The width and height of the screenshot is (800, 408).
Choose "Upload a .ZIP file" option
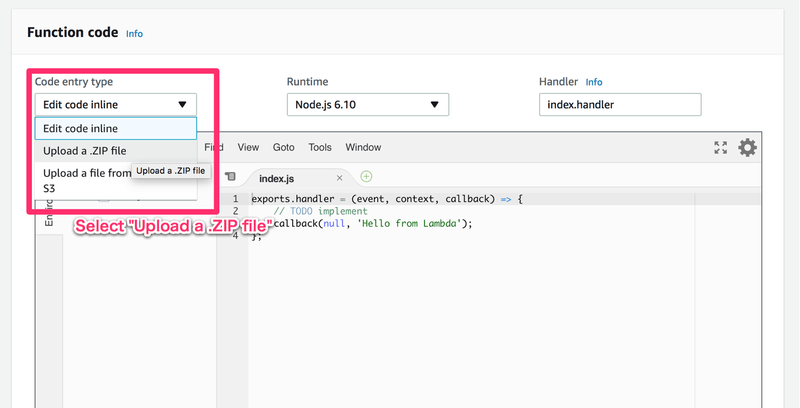tap(85, 151)
